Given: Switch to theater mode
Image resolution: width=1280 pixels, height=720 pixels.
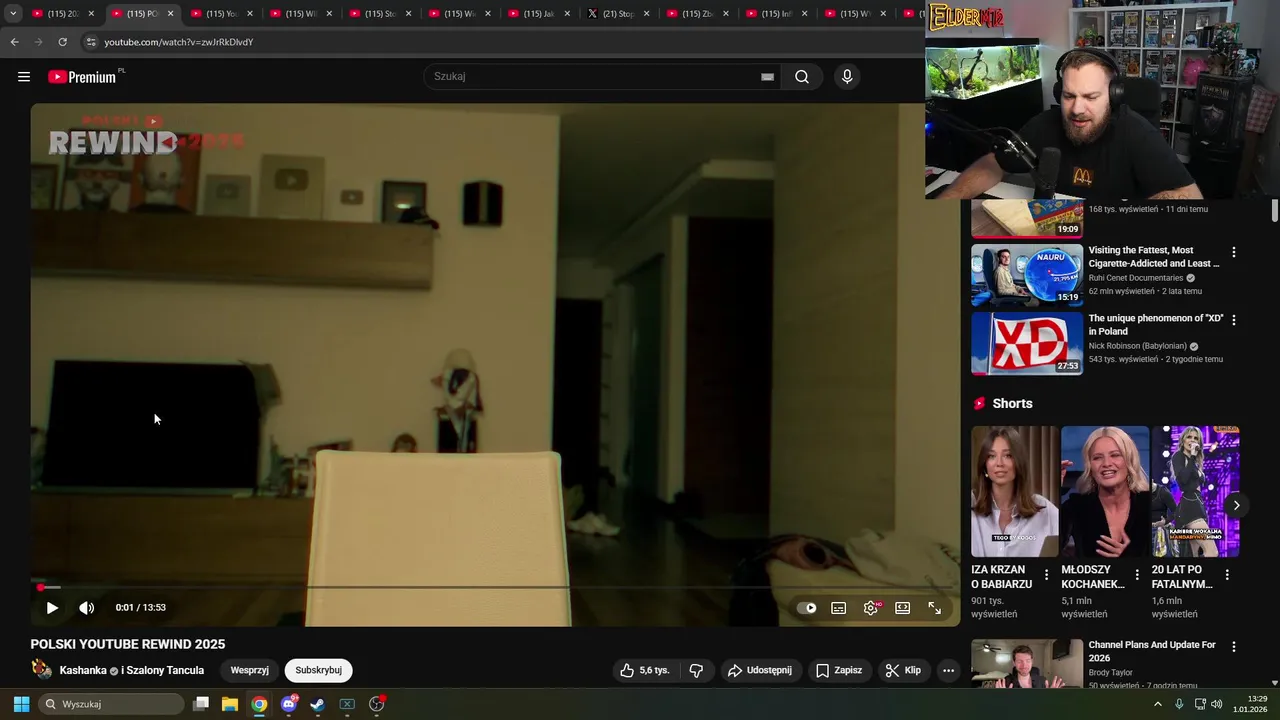Looking at the screenshot, I should 903,608.
